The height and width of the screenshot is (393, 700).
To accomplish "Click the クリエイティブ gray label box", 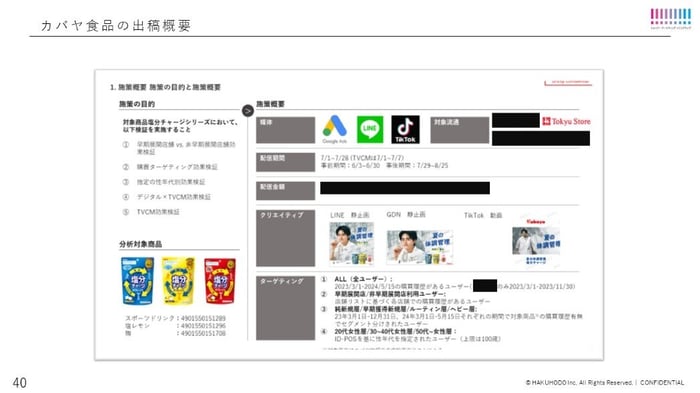I will 285,238.
